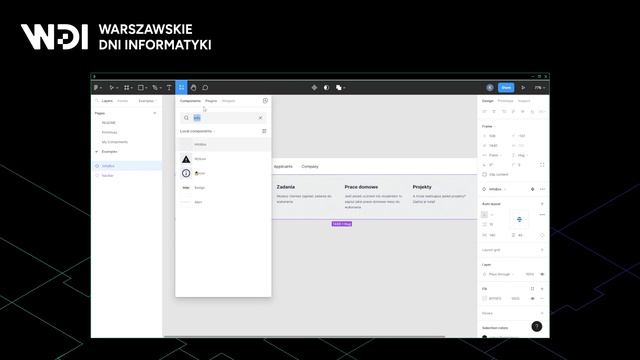Remove the fill with minus icon
Image resolution: width=640 pixels, height=360 pixels.
click(542, 299)
